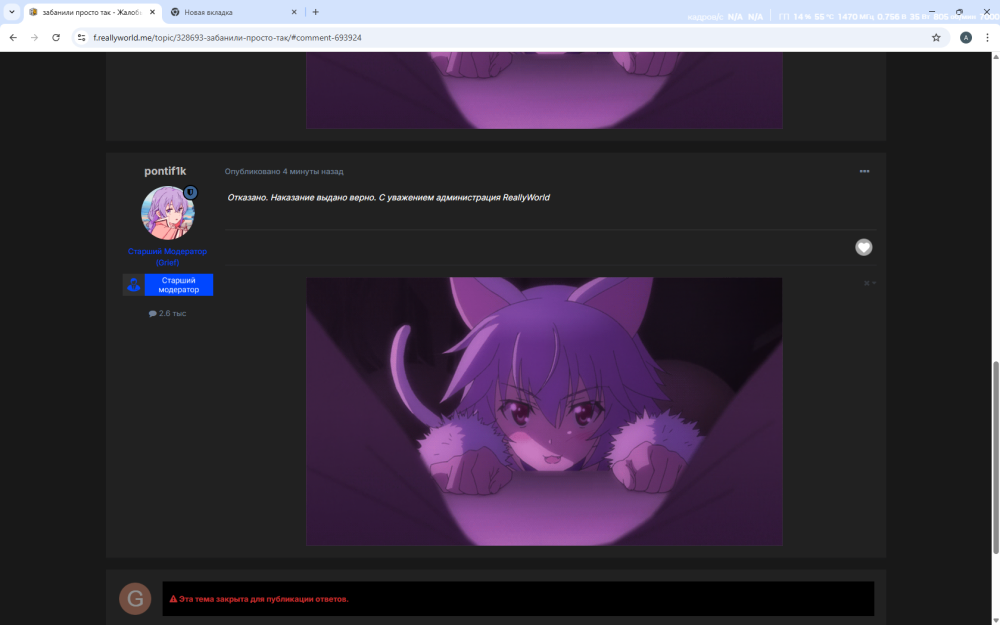Open the pontif1k username profile link
1000x625 pixels.
[165, 171]
